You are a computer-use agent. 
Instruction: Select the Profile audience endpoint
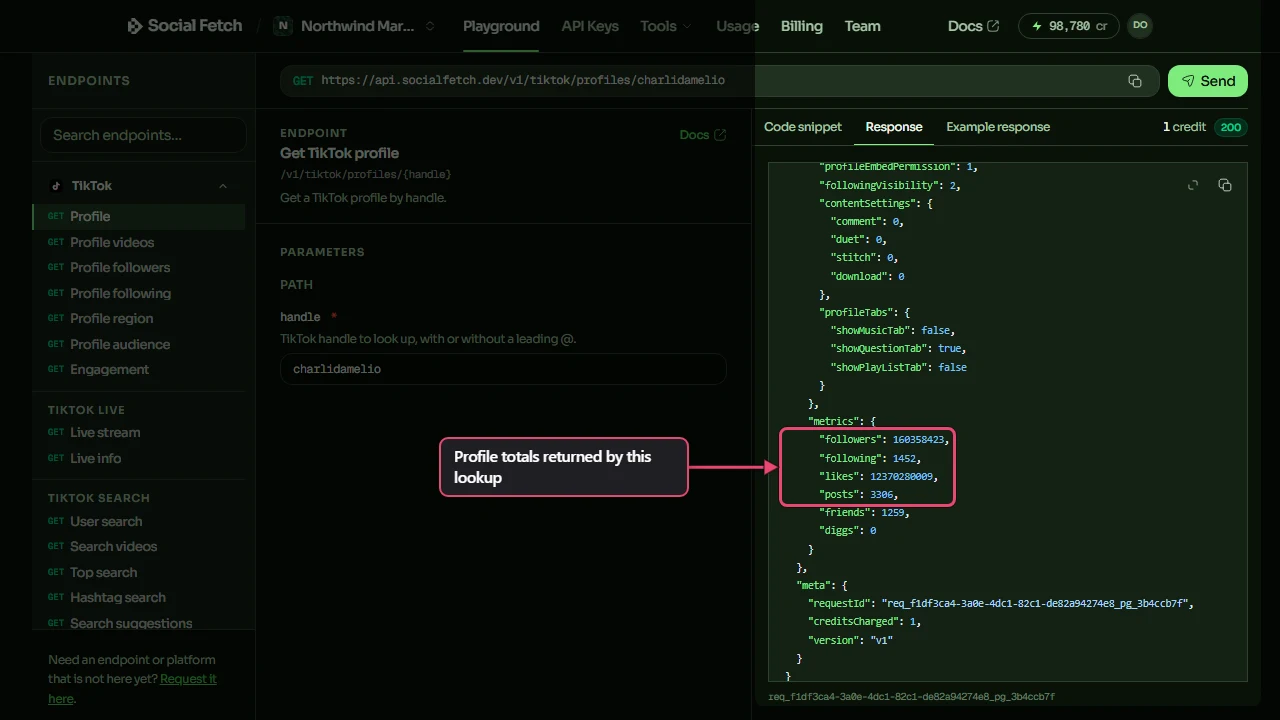point(139,344)
